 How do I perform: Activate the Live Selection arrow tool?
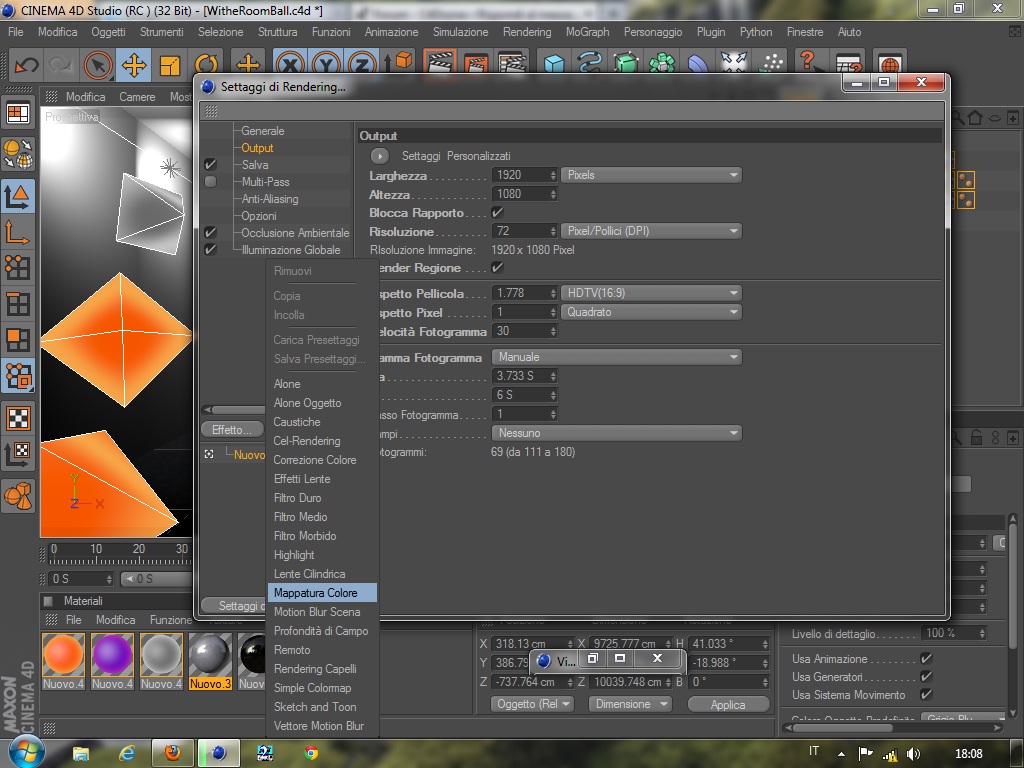tap(98, 65)
